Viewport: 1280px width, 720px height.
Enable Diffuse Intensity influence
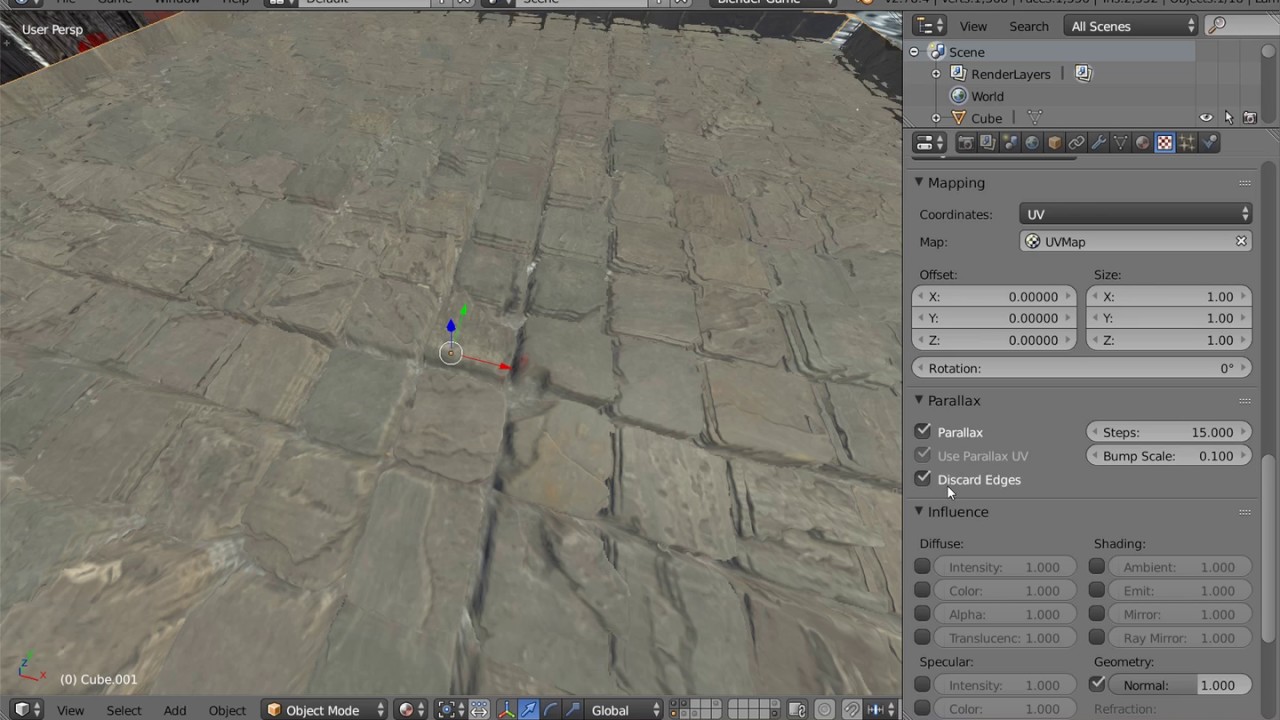(922, 566)
